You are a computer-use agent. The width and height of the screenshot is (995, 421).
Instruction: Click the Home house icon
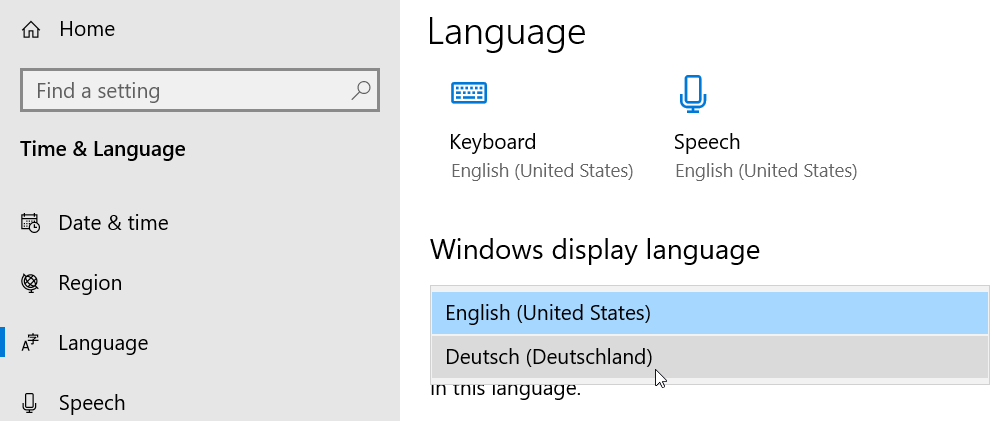point(30,29)
